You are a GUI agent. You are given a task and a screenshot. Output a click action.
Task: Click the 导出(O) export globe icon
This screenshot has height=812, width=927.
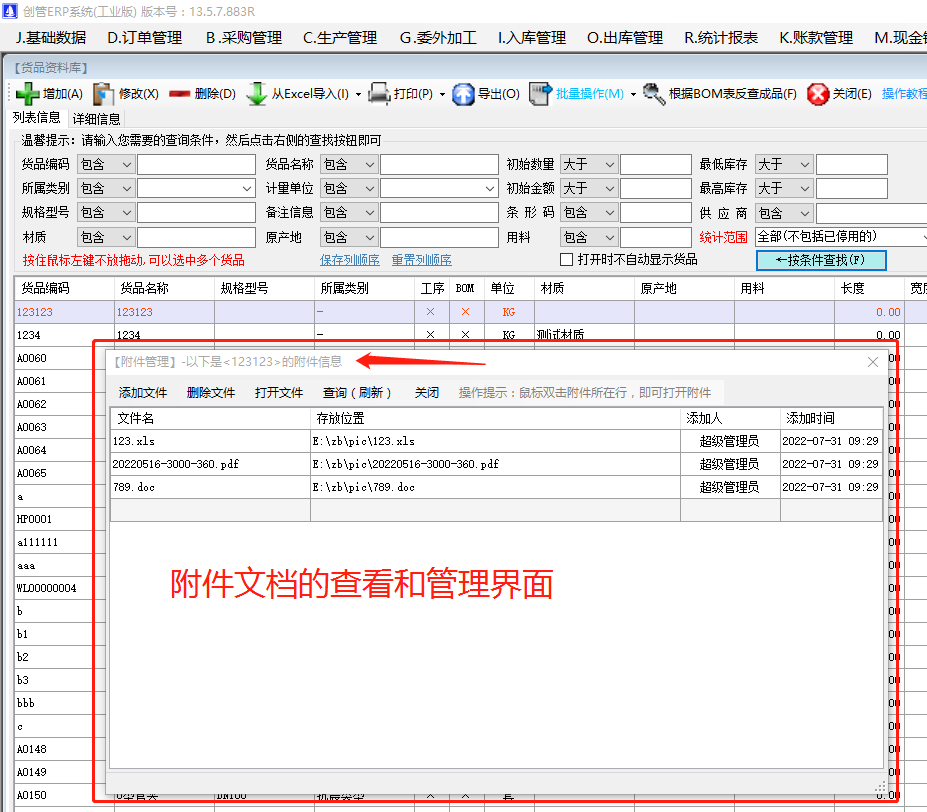pos(463,94)
